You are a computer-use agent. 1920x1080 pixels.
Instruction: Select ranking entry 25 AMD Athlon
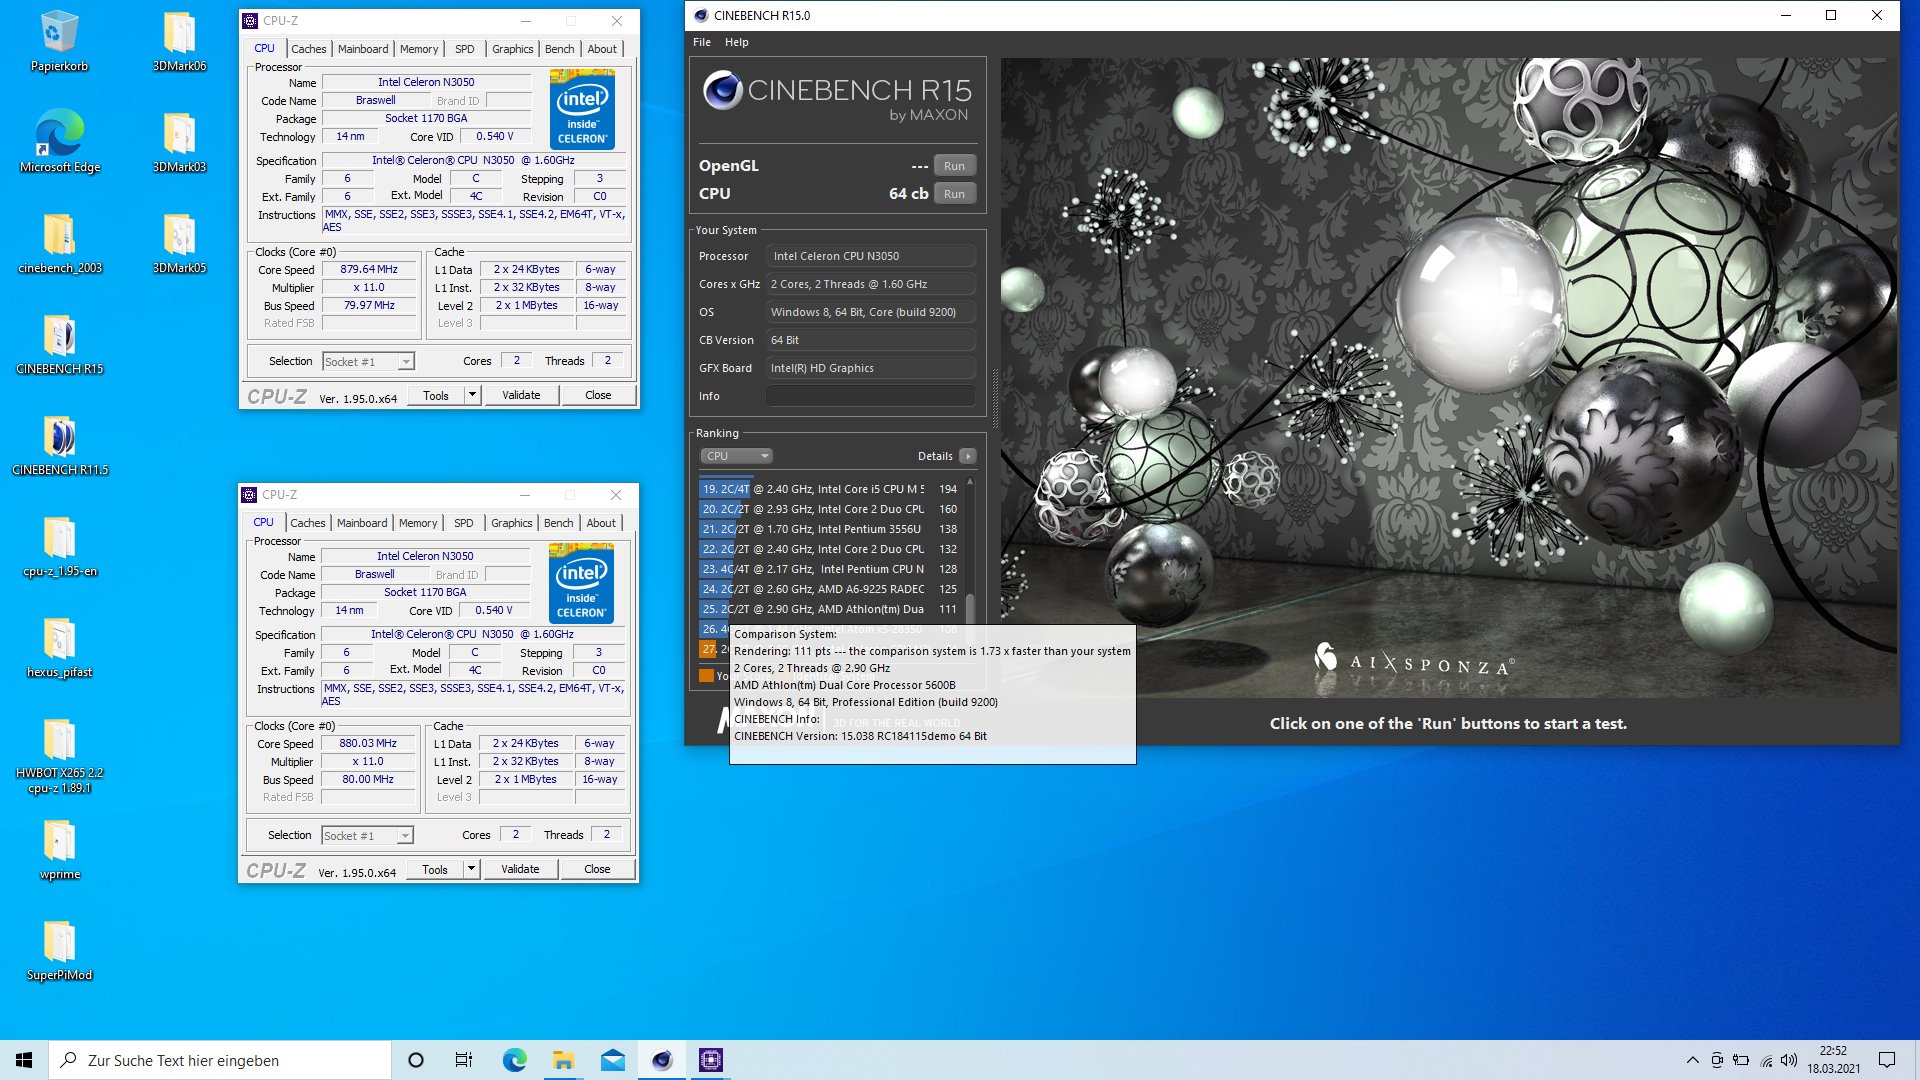[x=830, y=609]
